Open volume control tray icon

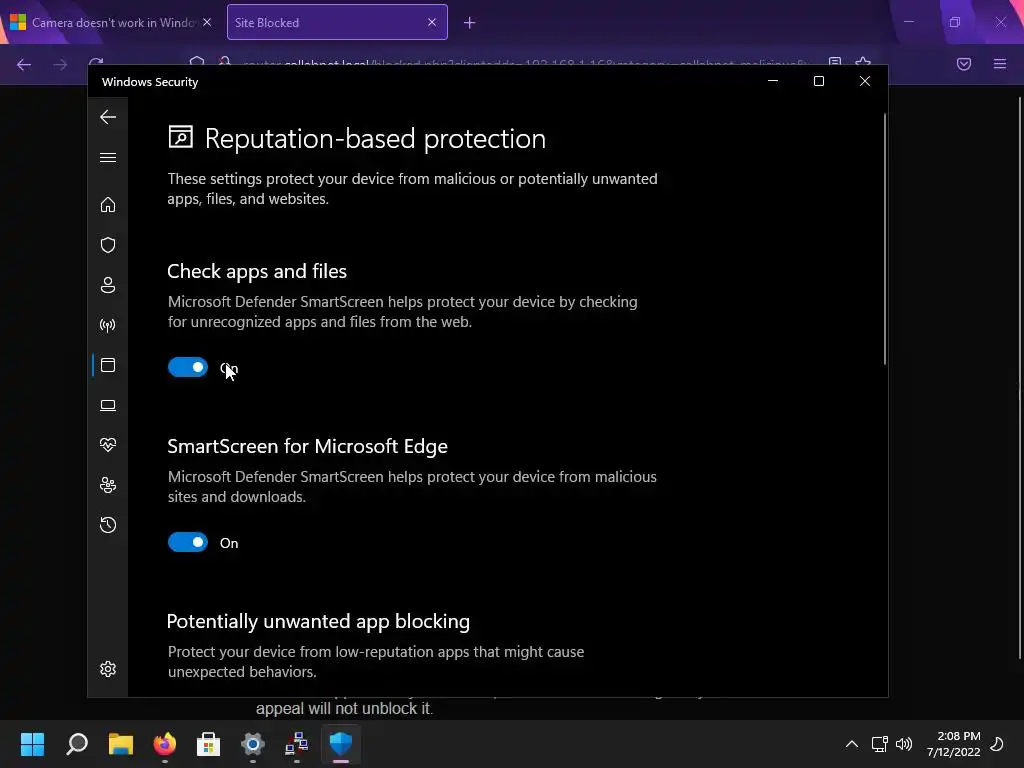click(x=904, y=744)
